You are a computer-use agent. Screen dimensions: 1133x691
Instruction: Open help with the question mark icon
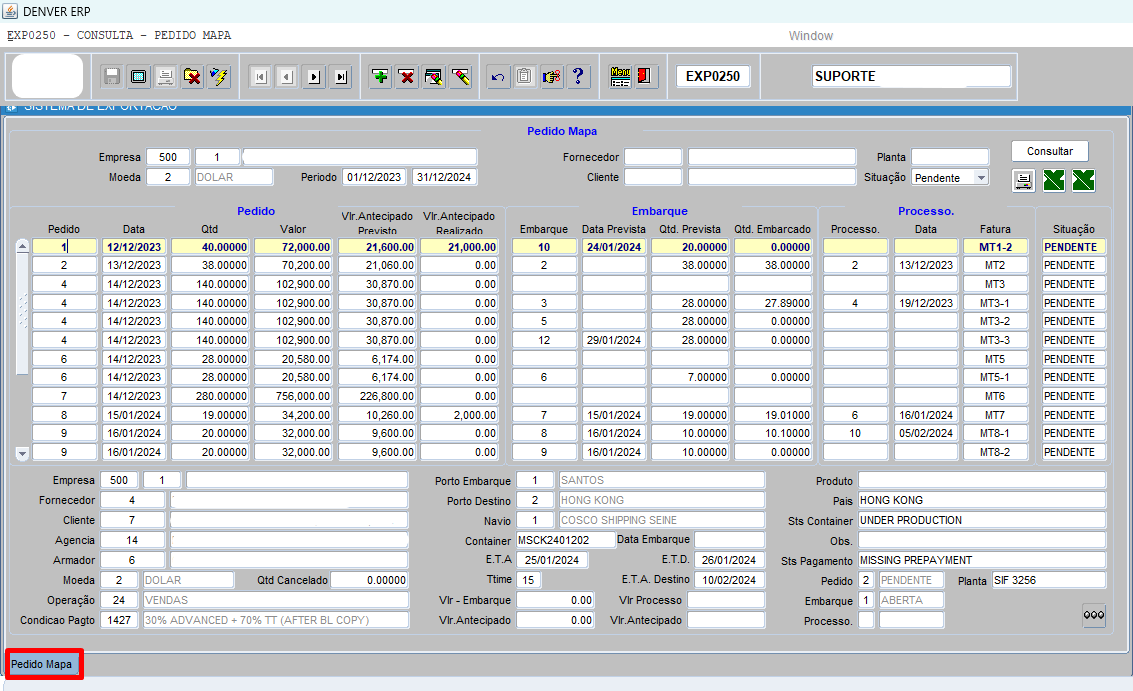coord(578,77)
